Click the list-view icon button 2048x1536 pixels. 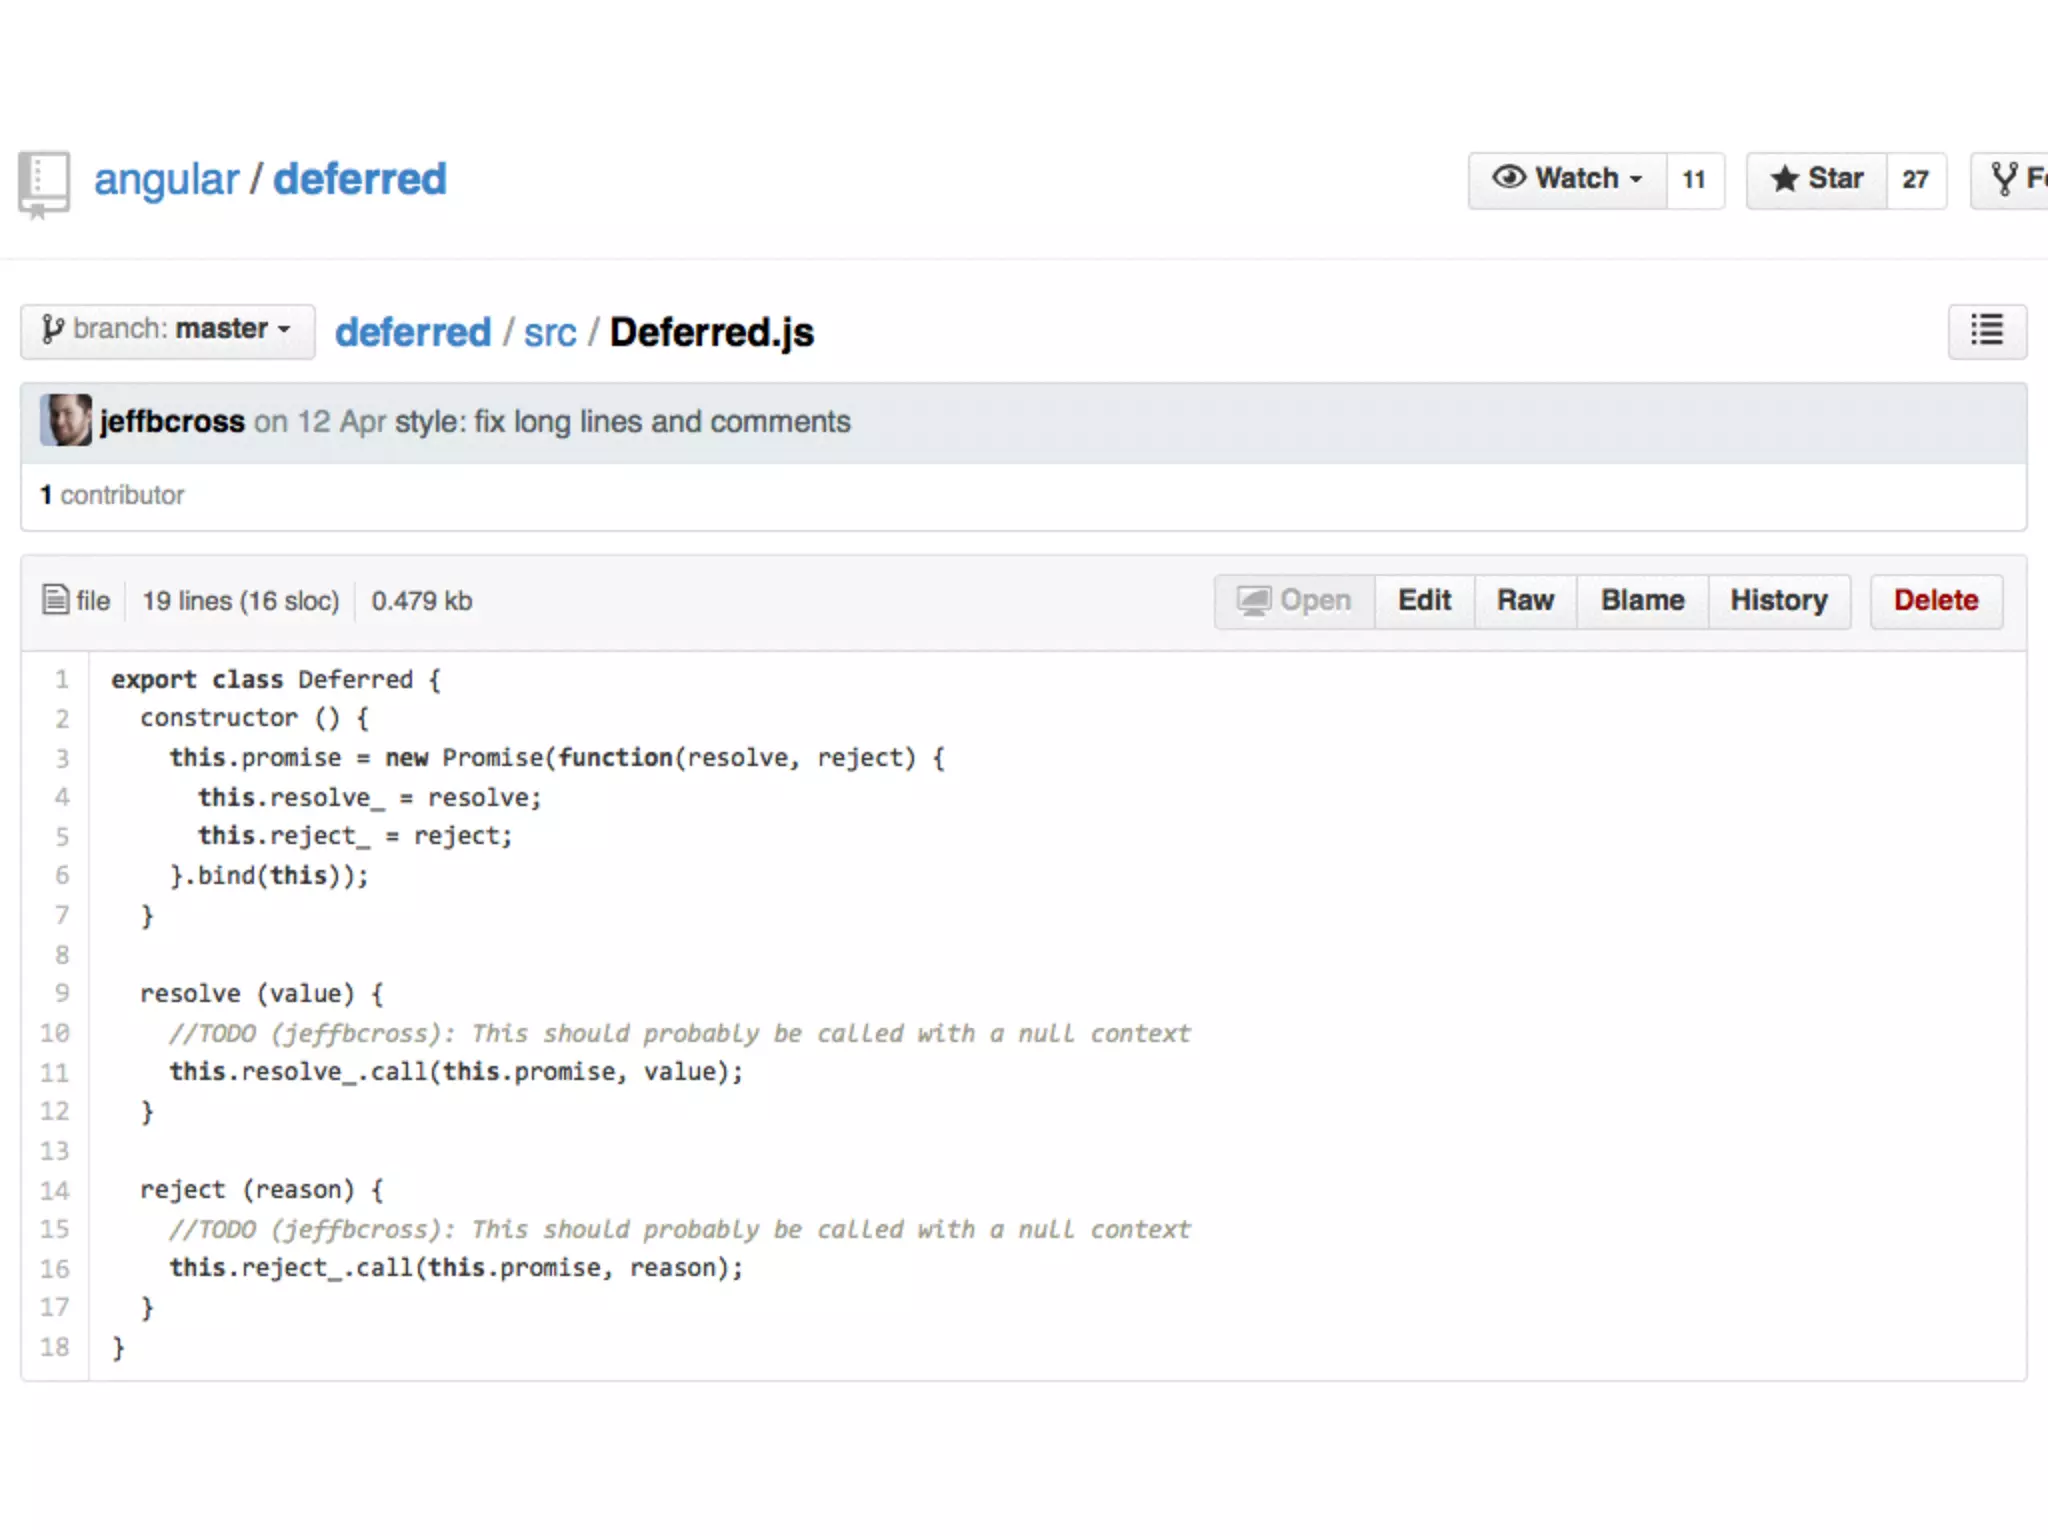1986,330
